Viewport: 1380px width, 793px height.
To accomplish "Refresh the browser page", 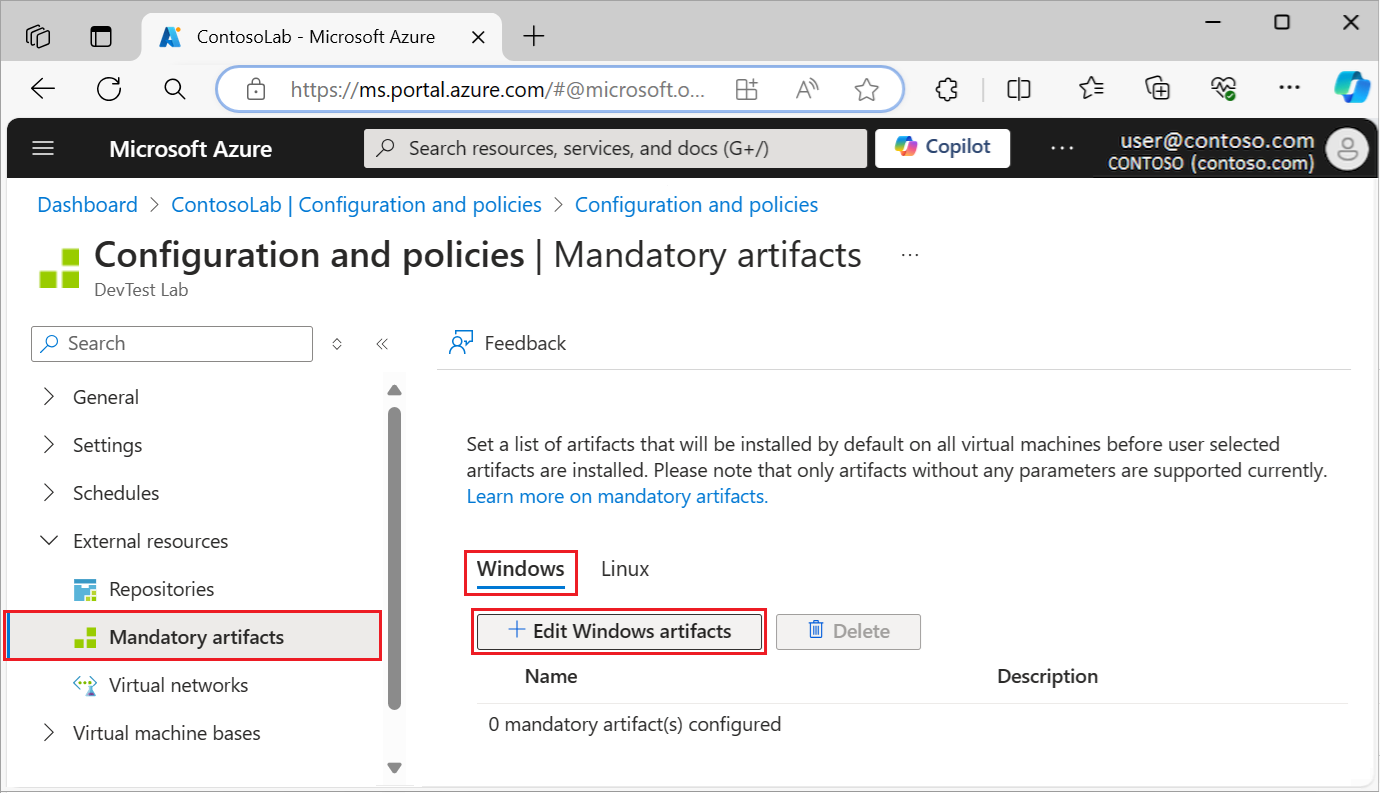I will click(x=109, y=89).
